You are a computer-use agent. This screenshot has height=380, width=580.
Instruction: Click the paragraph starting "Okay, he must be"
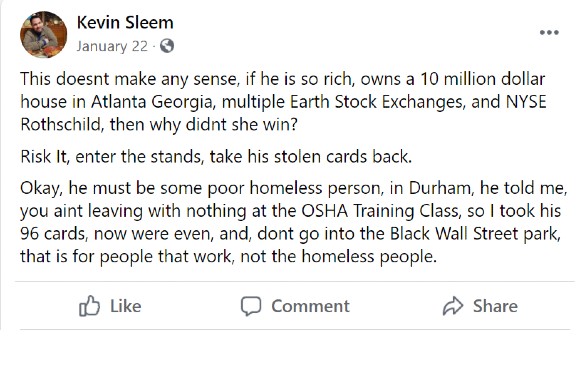(x=294, y=222)
